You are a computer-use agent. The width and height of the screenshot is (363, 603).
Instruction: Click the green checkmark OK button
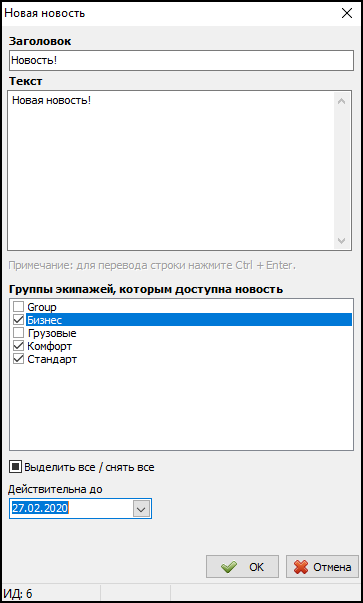point(242,566)
